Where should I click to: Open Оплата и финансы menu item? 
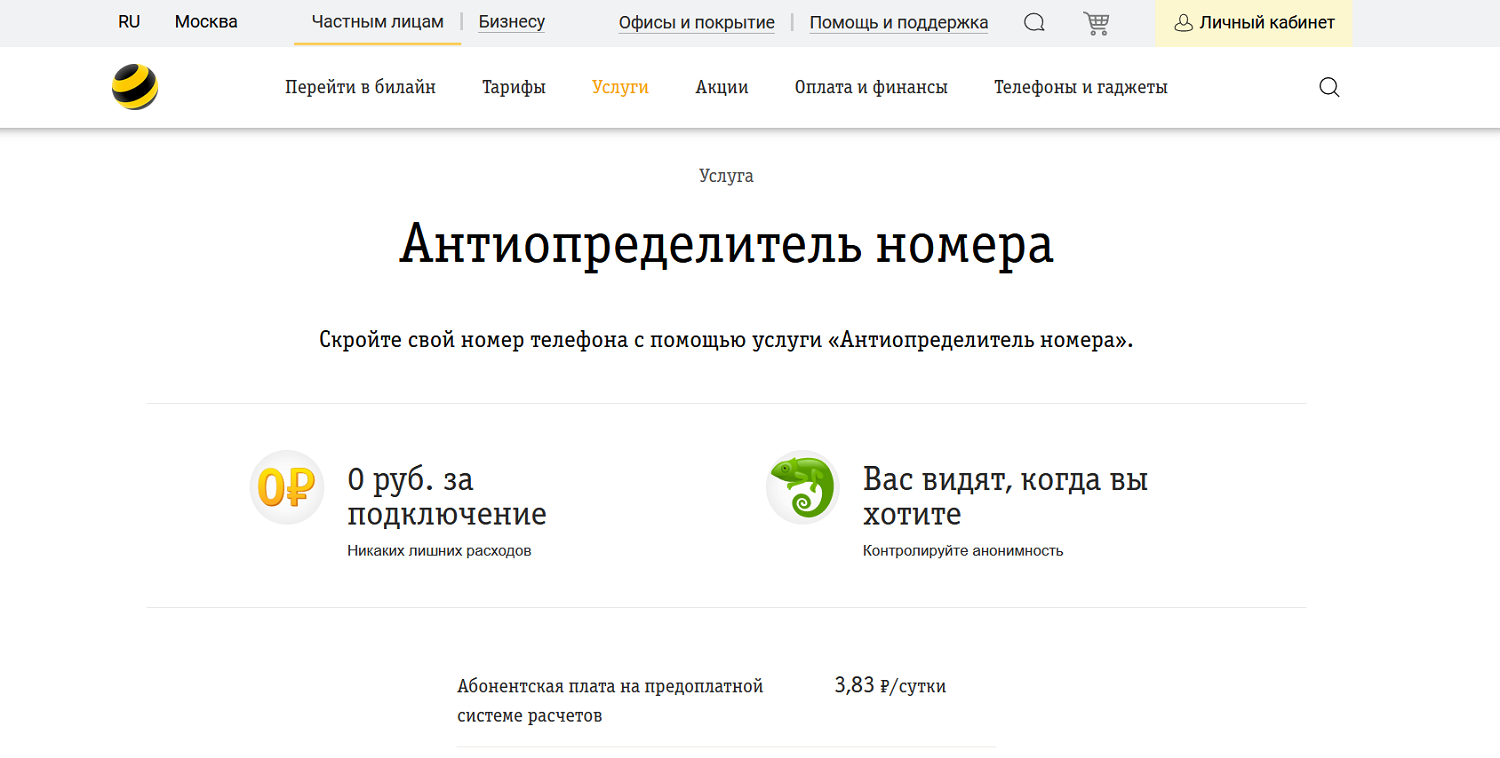pos(871,87)
